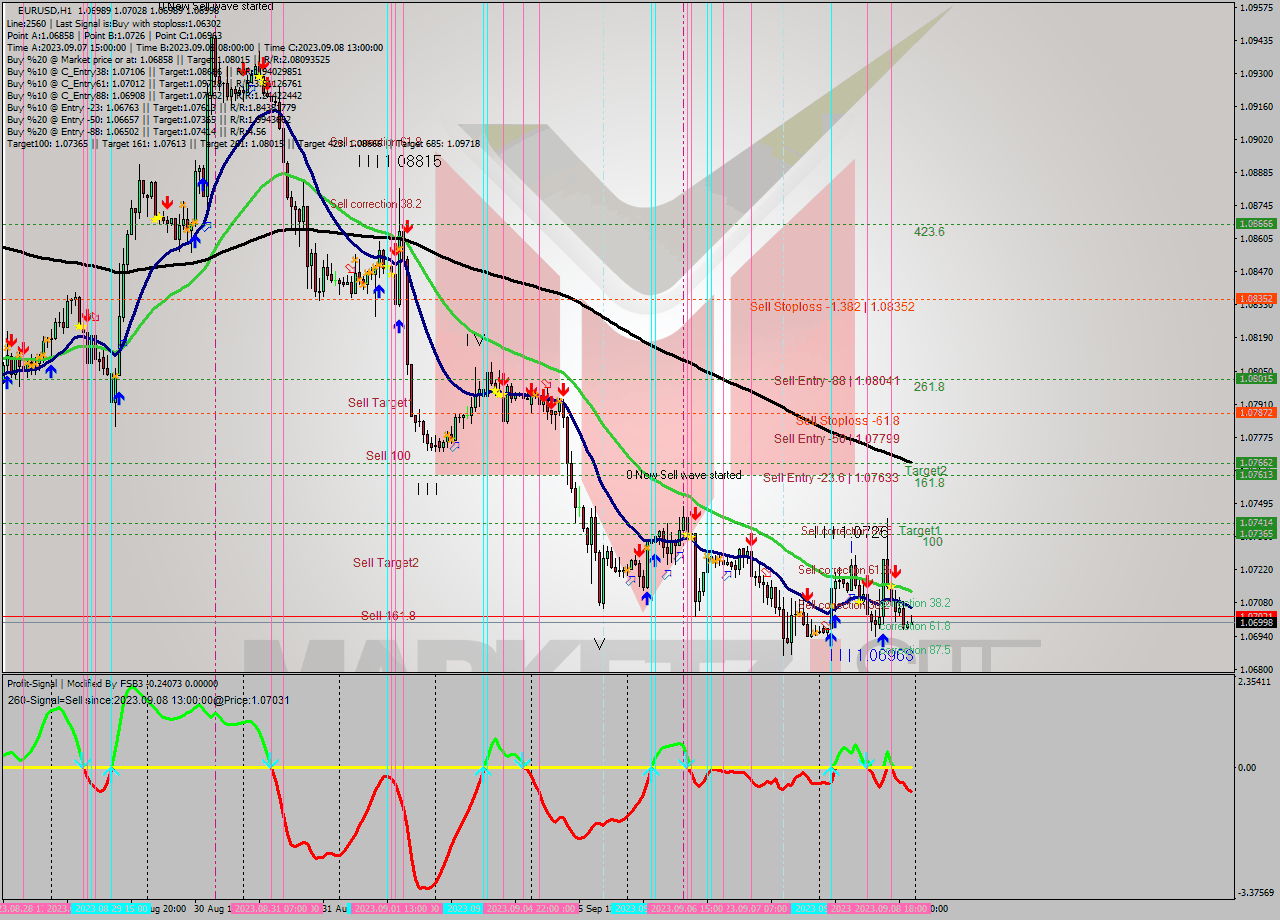Select the red sell arrow above the latest candle
This screenshot has height=920, width=1280.
[896, 571]
